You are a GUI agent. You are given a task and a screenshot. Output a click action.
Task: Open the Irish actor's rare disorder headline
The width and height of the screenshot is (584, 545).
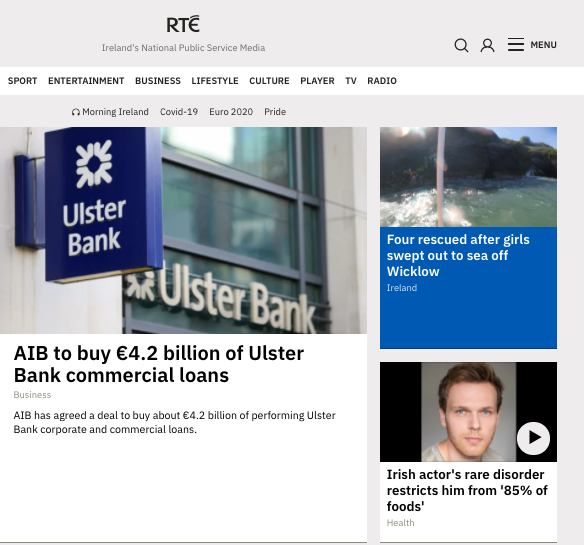tap(467, 491)
